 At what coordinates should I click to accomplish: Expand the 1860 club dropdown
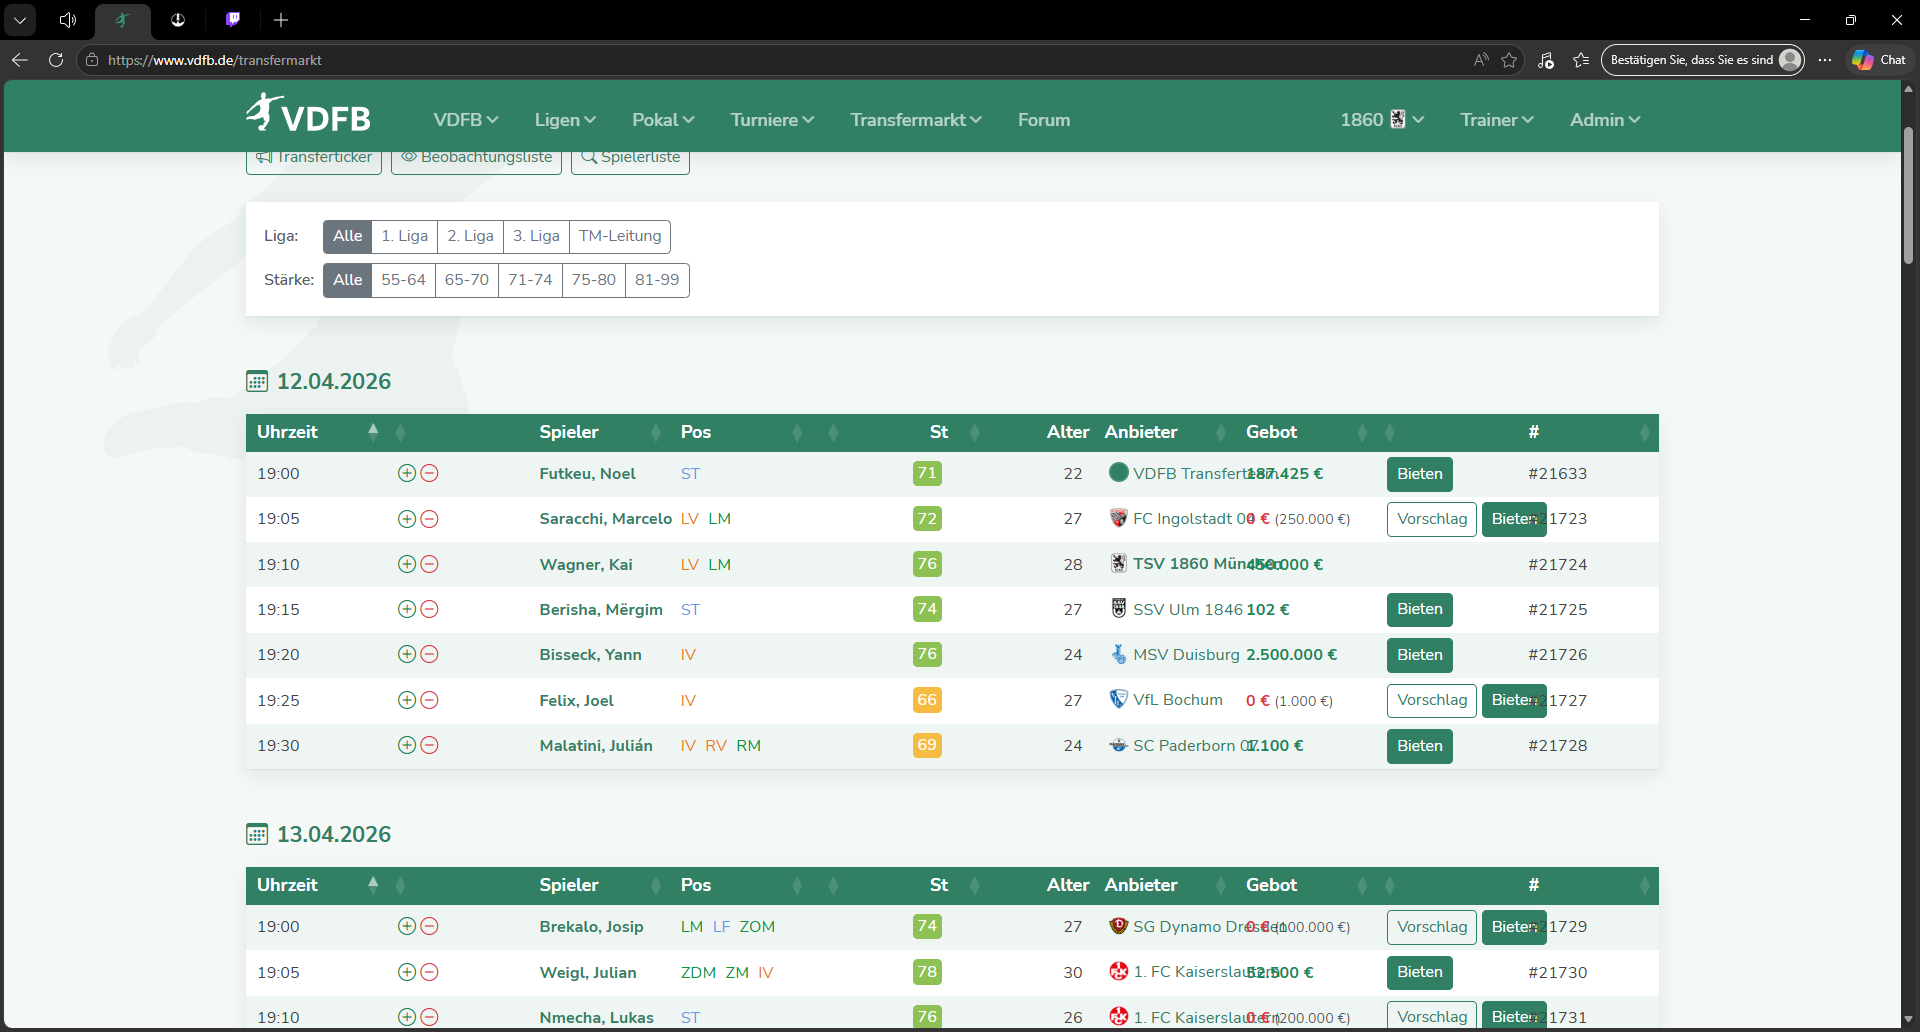1381,120
